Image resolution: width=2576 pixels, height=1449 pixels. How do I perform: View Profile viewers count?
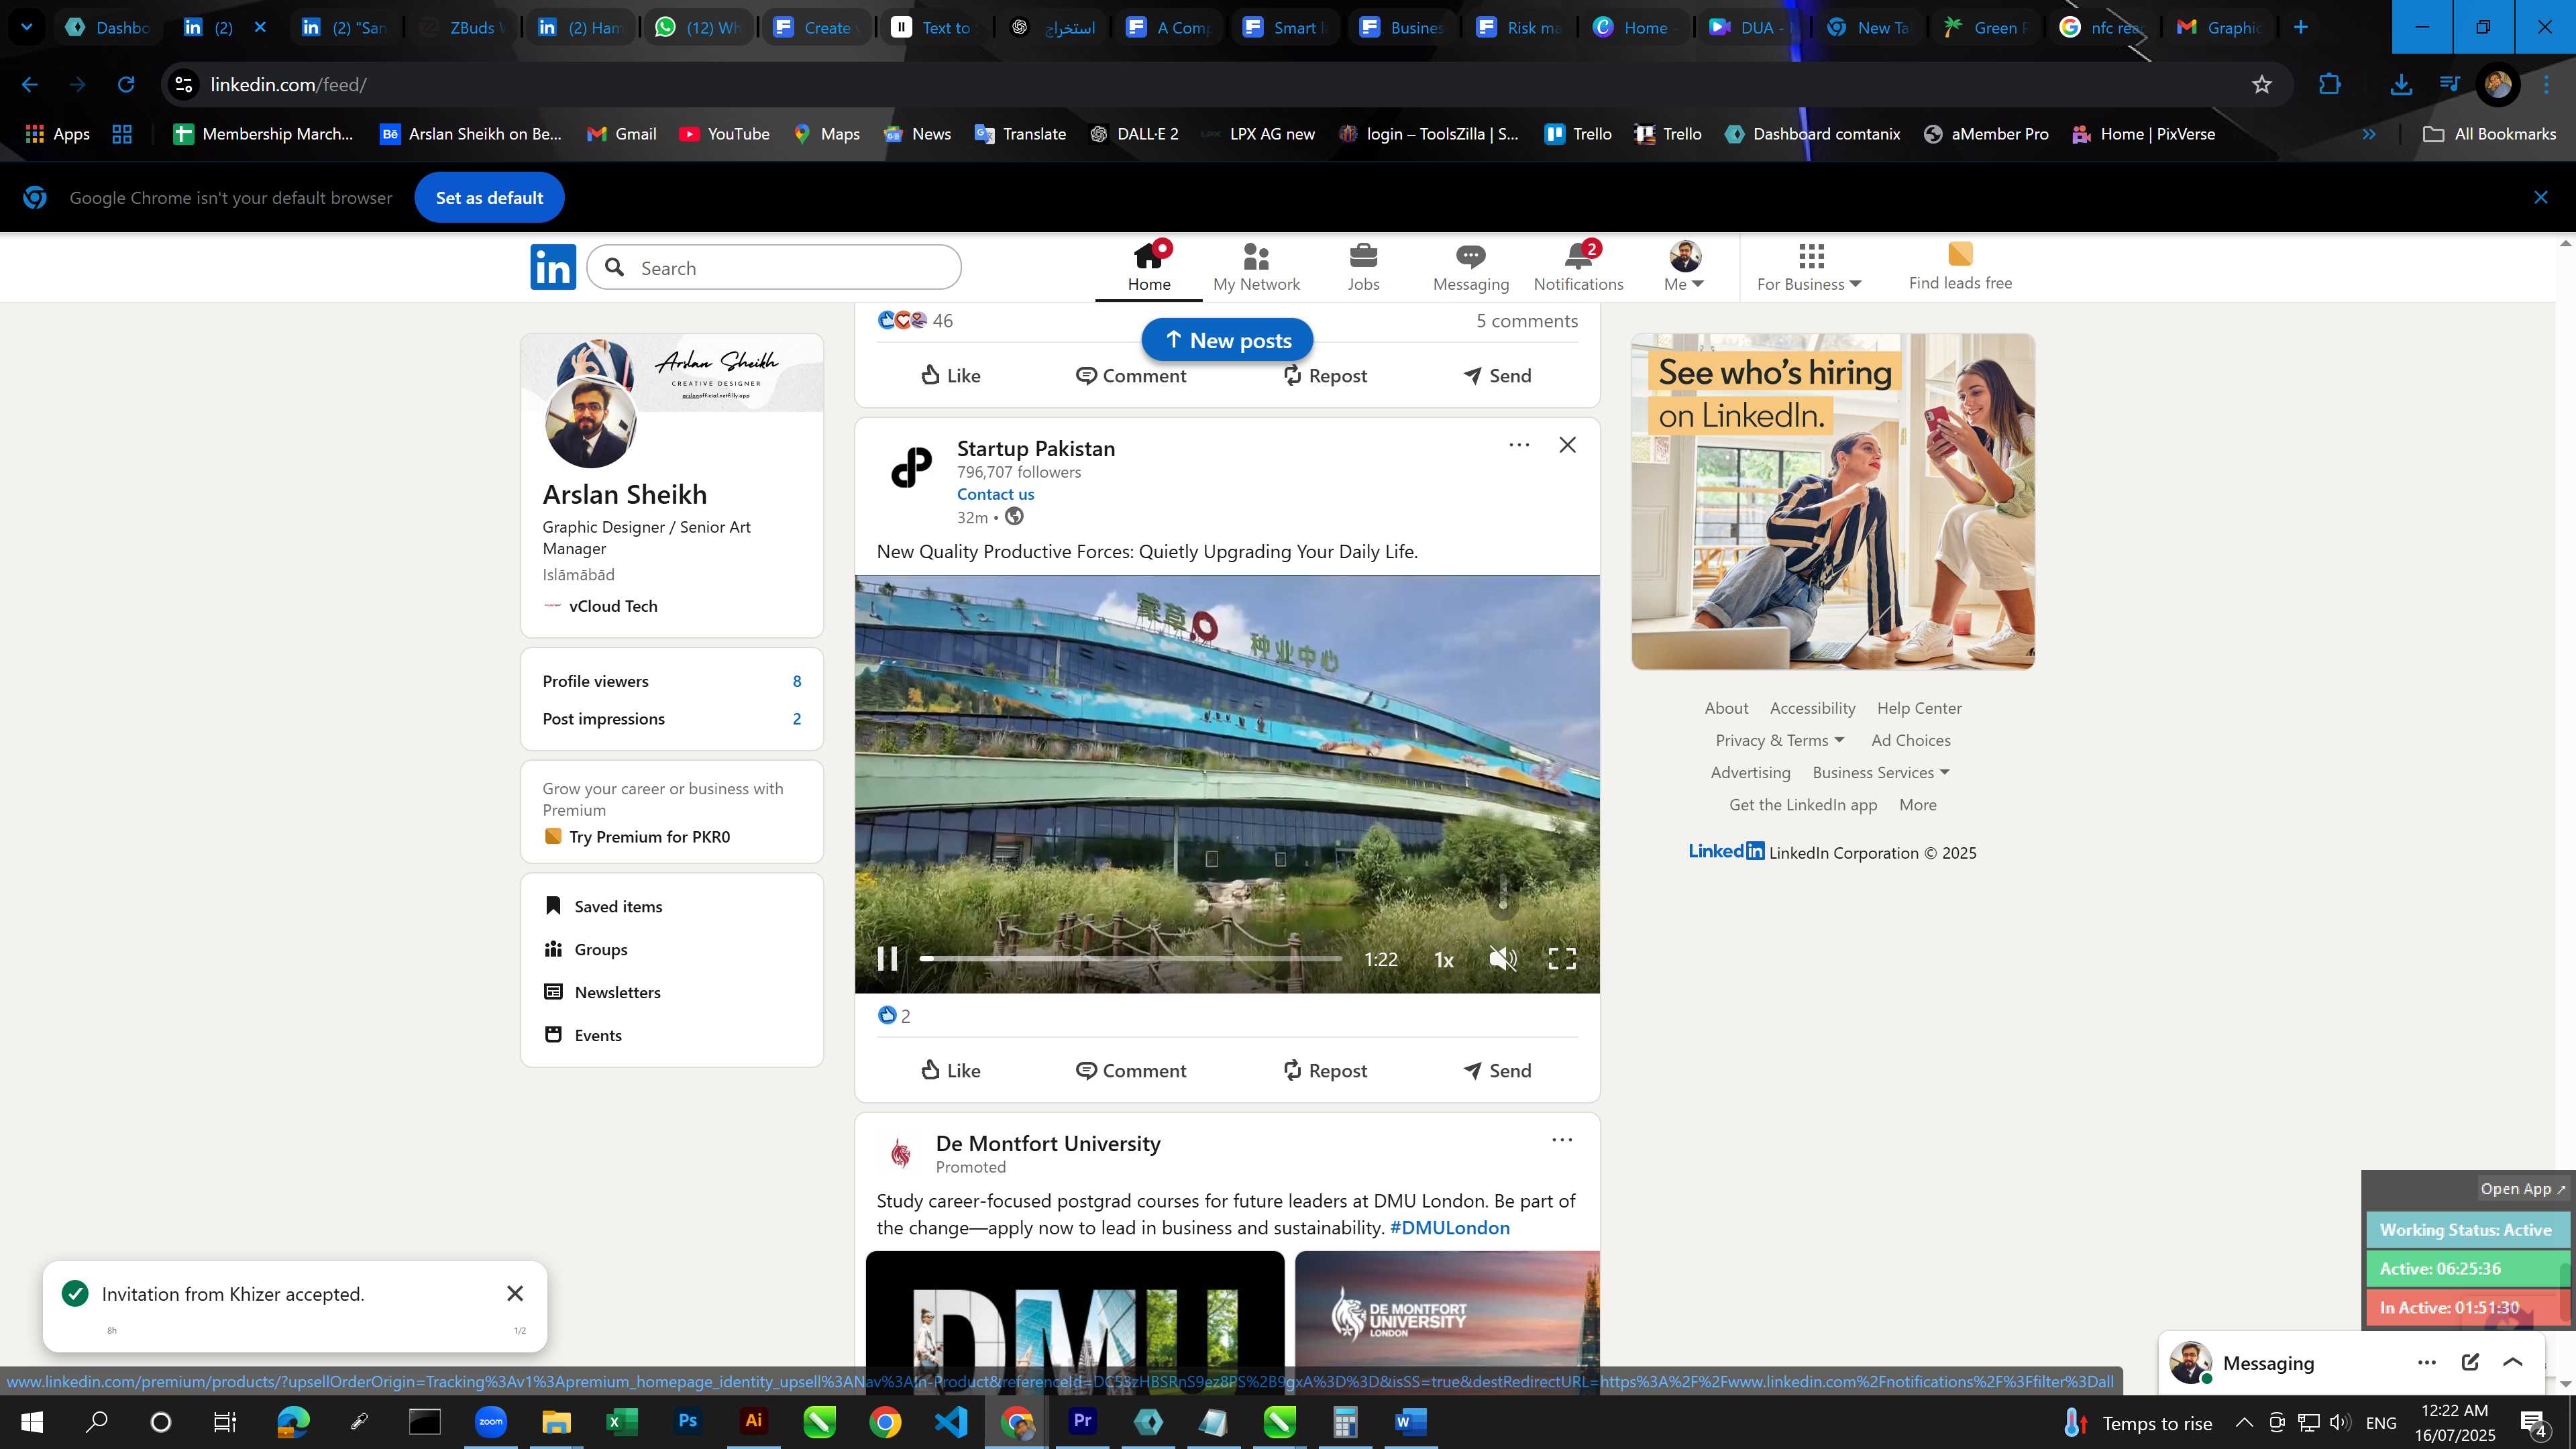671,681
